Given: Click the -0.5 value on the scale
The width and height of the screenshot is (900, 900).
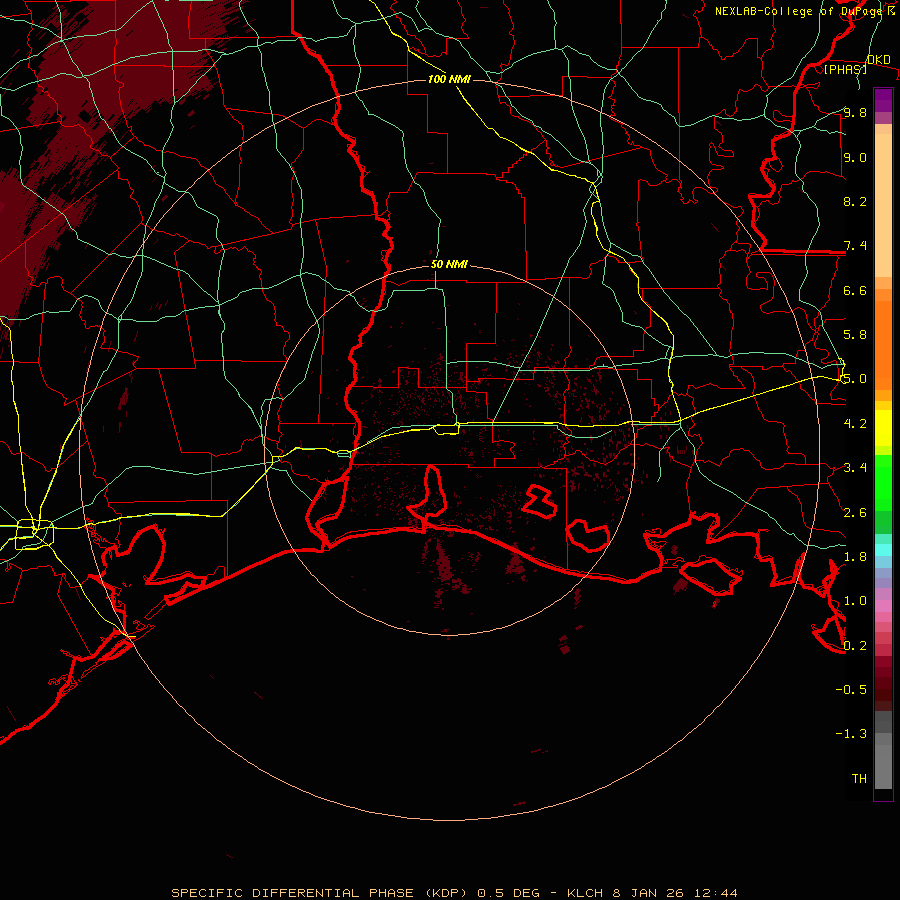Looking at the screenshot, I should coord(851,690).
